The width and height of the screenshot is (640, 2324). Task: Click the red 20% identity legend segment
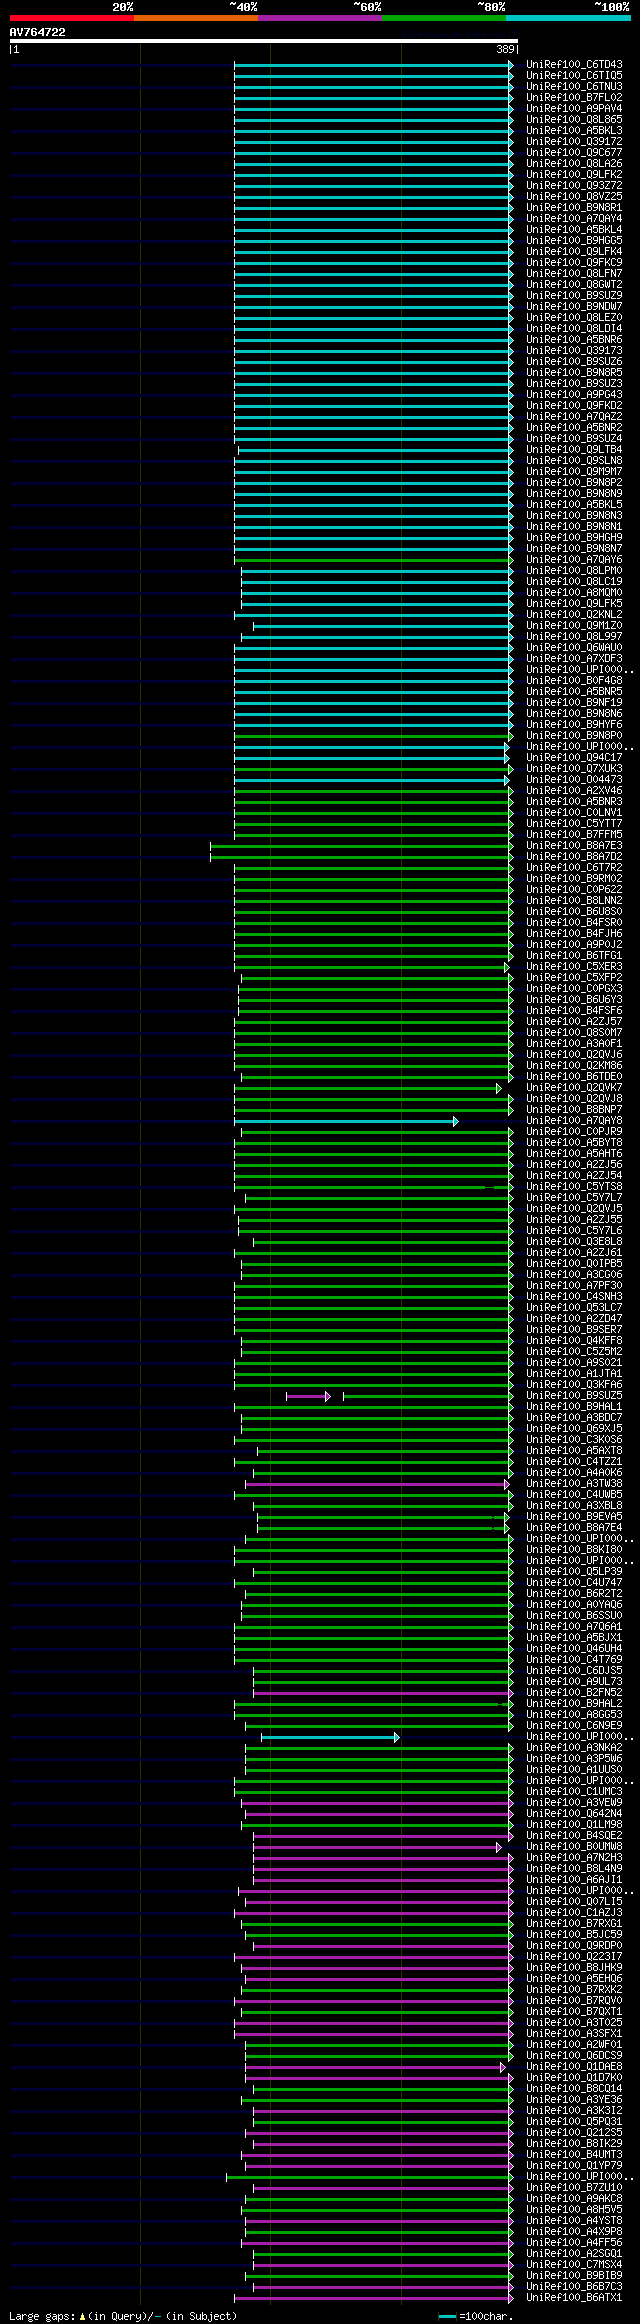(71, 18)
